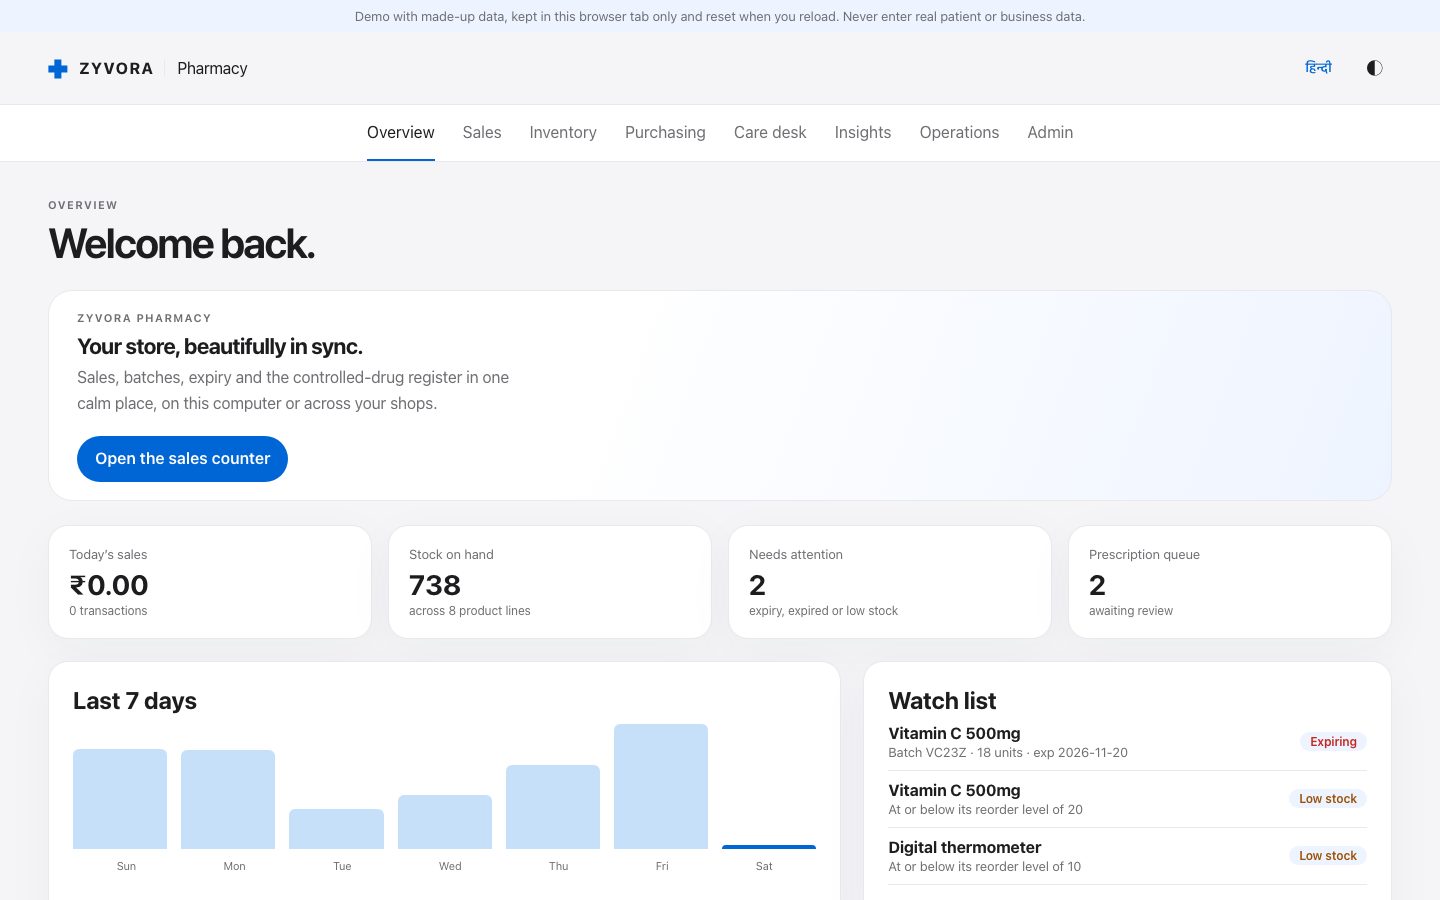Select Vitamin C 500mg with Batch VC23Z
Viewport: 1440px width, 900px height.
1128,742
